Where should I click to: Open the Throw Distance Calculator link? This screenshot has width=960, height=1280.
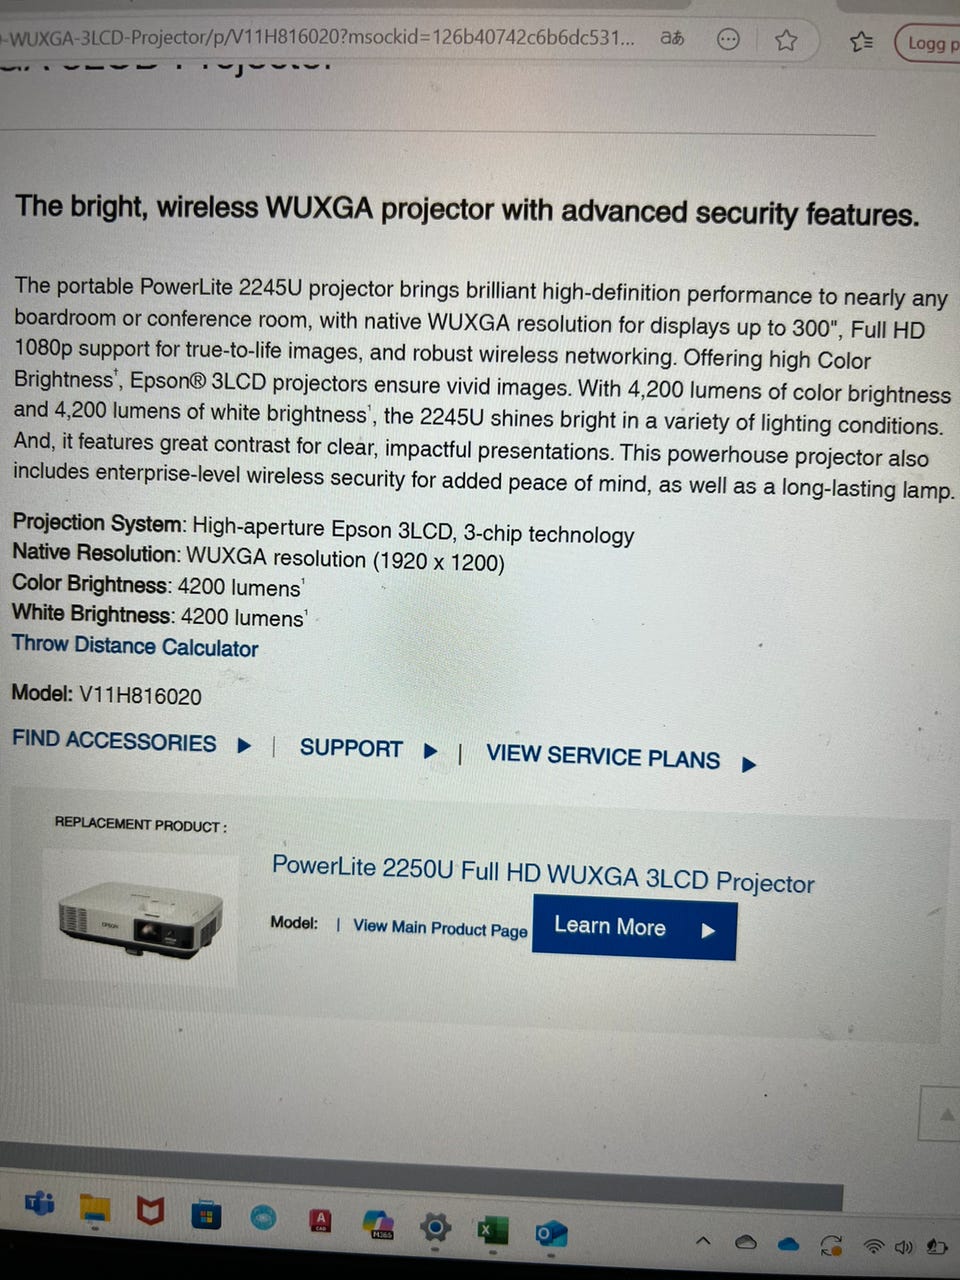[x=135, y=646]
